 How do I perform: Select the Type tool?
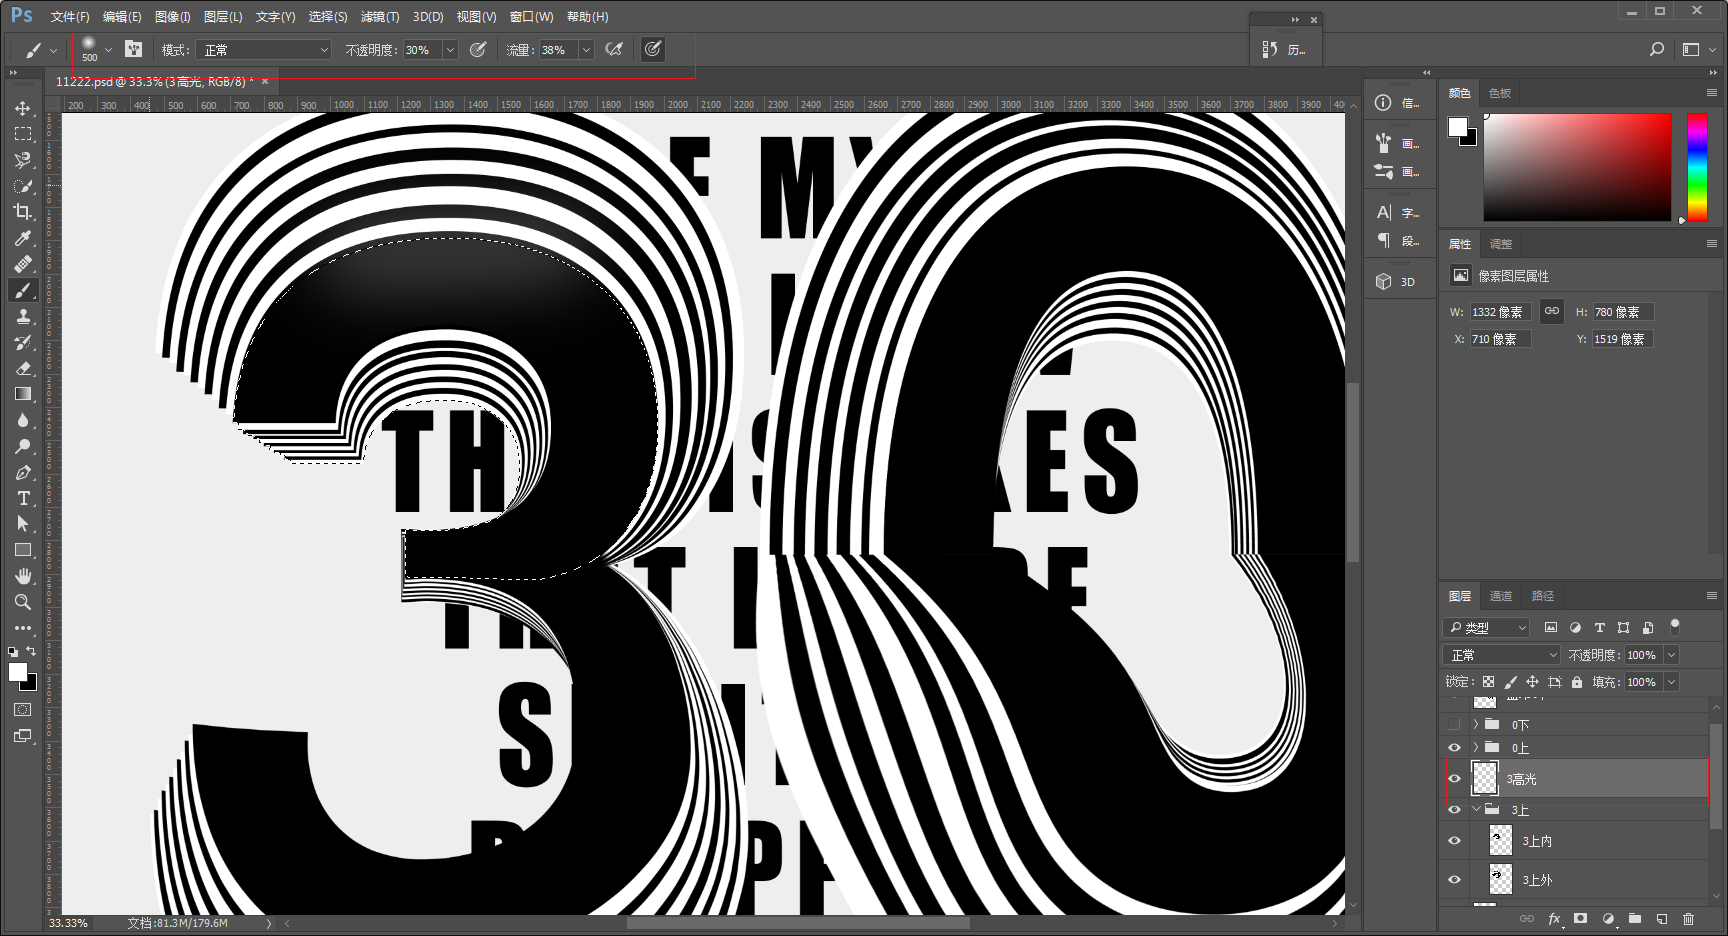coord(23,498)
